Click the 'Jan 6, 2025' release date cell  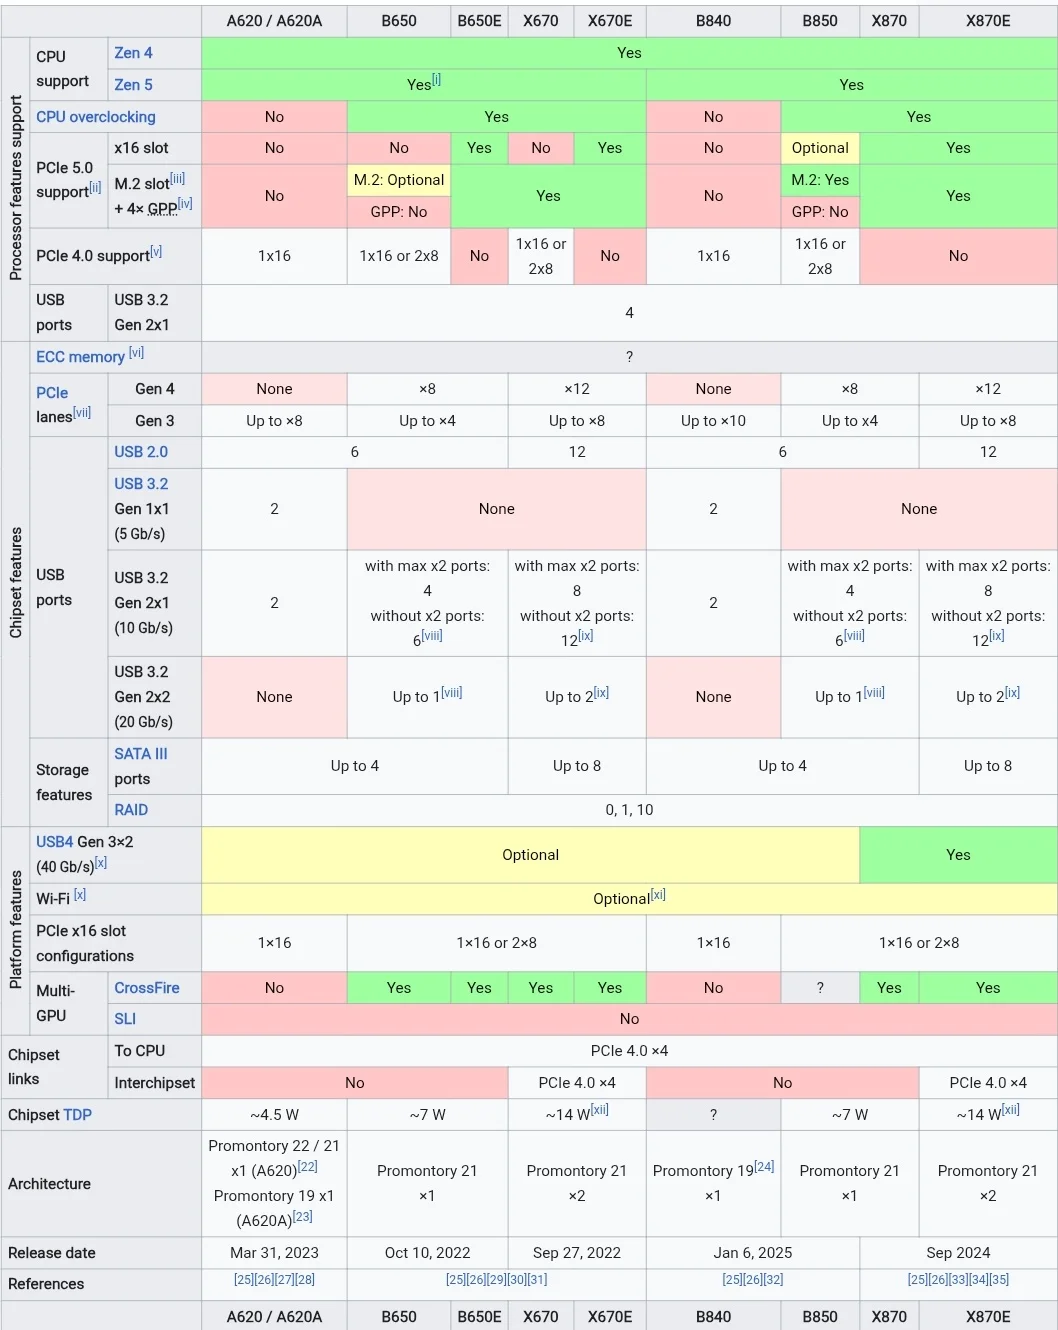point(753,1253)
